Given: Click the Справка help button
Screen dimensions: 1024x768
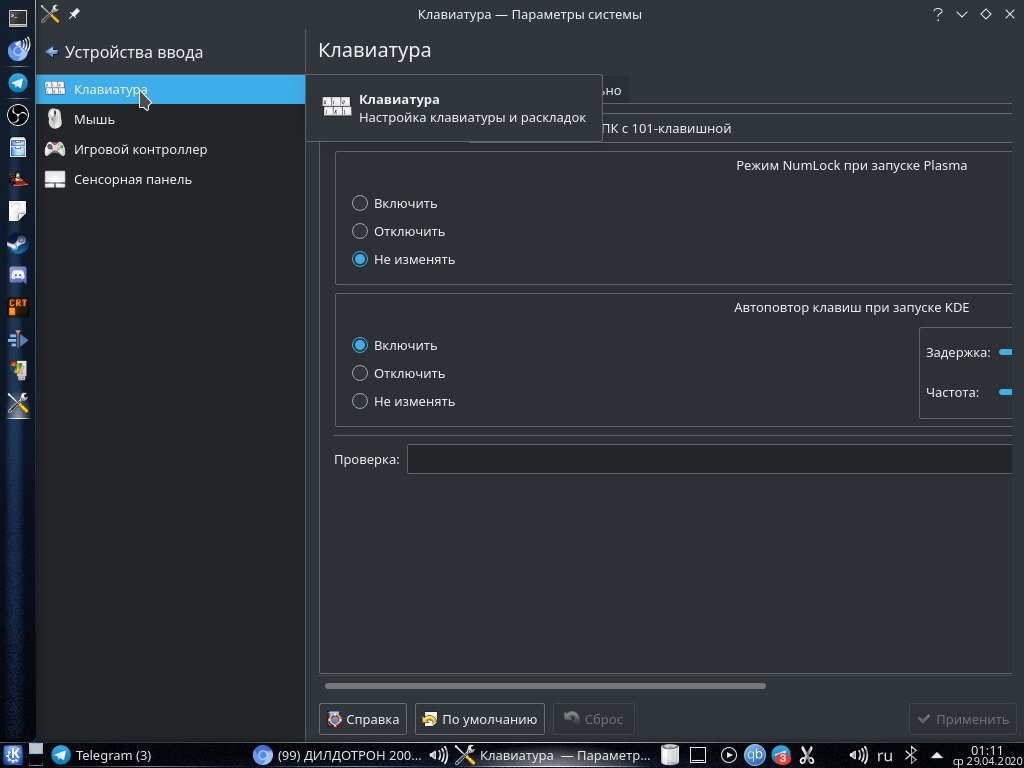Looking at the screenshot, I should click(363, 719).
